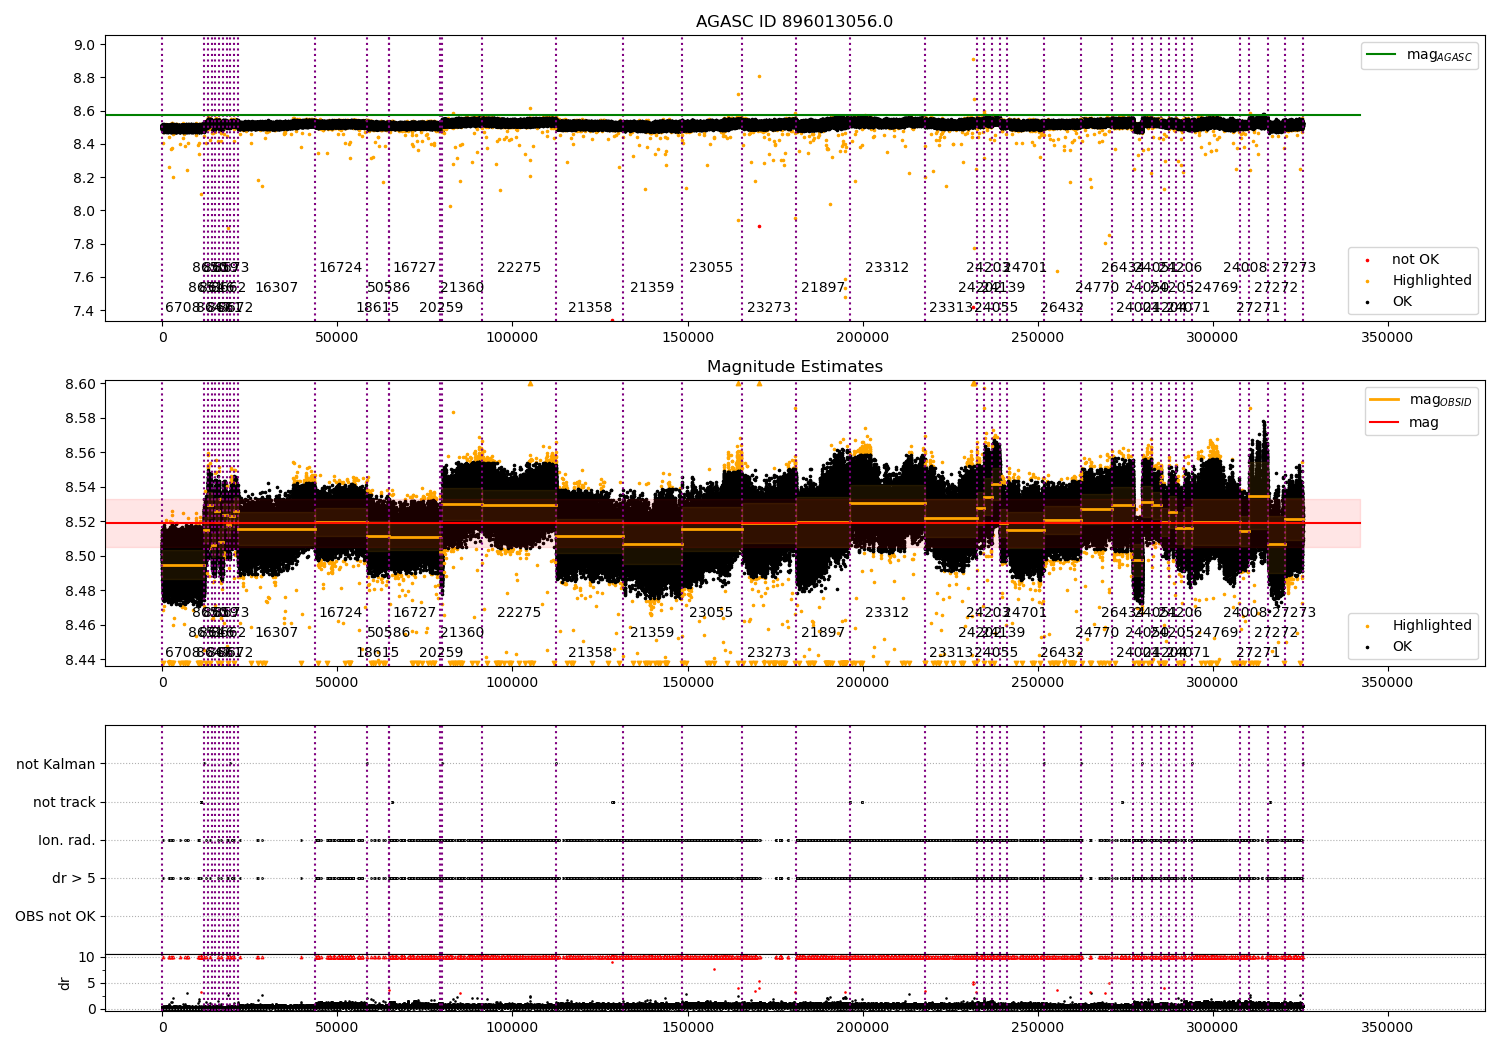Click the 8.44 tick label on middle panel
The image size is (1500, 1050).
tap(80, 660)
